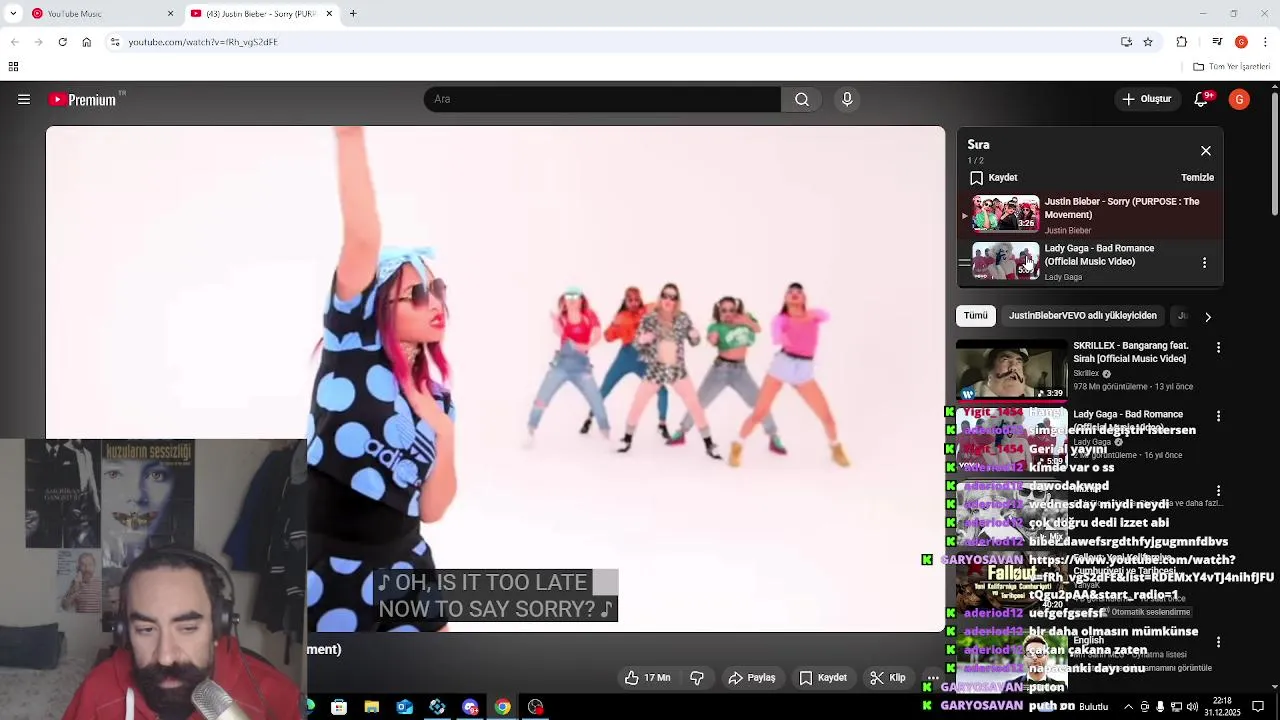
Task: Close the Sıra queue panel
Action: [1206, 151]
